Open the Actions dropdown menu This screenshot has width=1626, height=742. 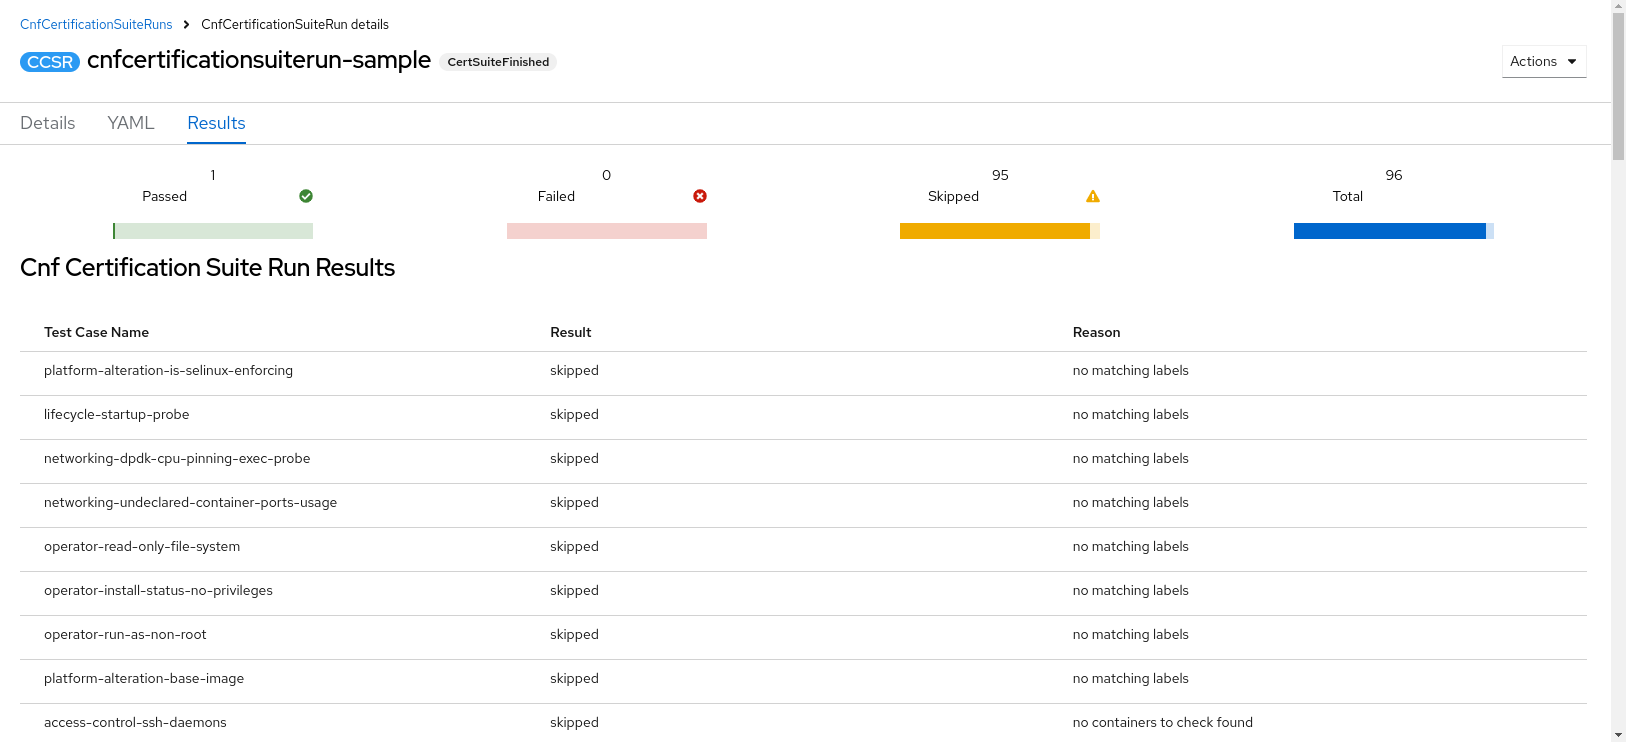tap(1544, 61)
